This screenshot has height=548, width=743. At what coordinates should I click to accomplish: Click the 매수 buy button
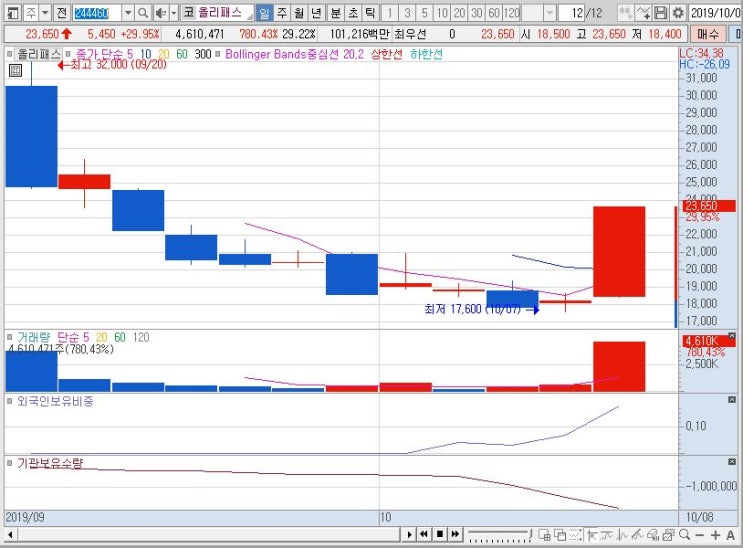[707, 34]
